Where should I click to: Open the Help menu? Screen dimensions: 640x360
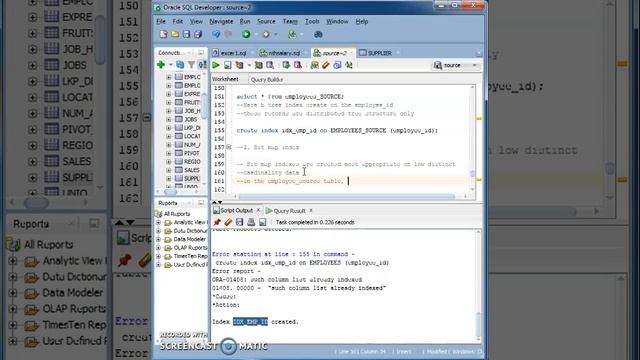pyautogui.click(x=362, y=21)
